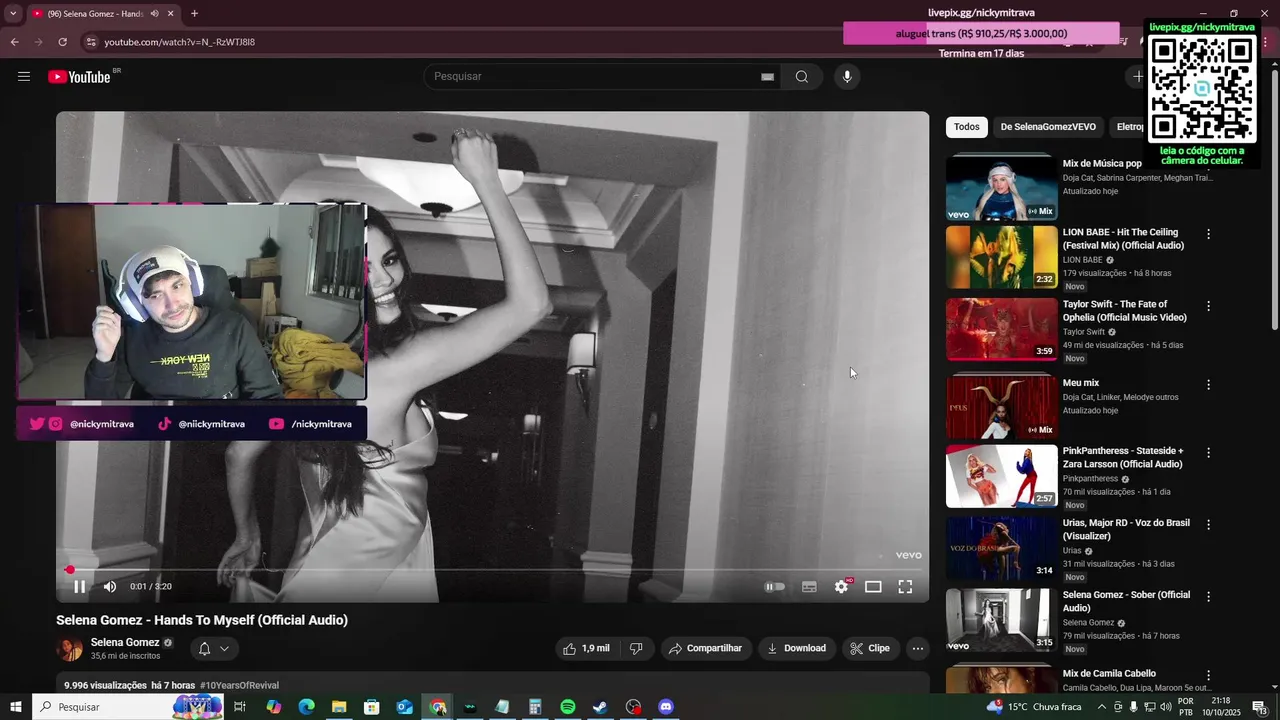Image resolution: width=1280 pixels, height=720 pixels.
Task: Open more actions ellipsis under video
Action: click(x=918, y=648)
